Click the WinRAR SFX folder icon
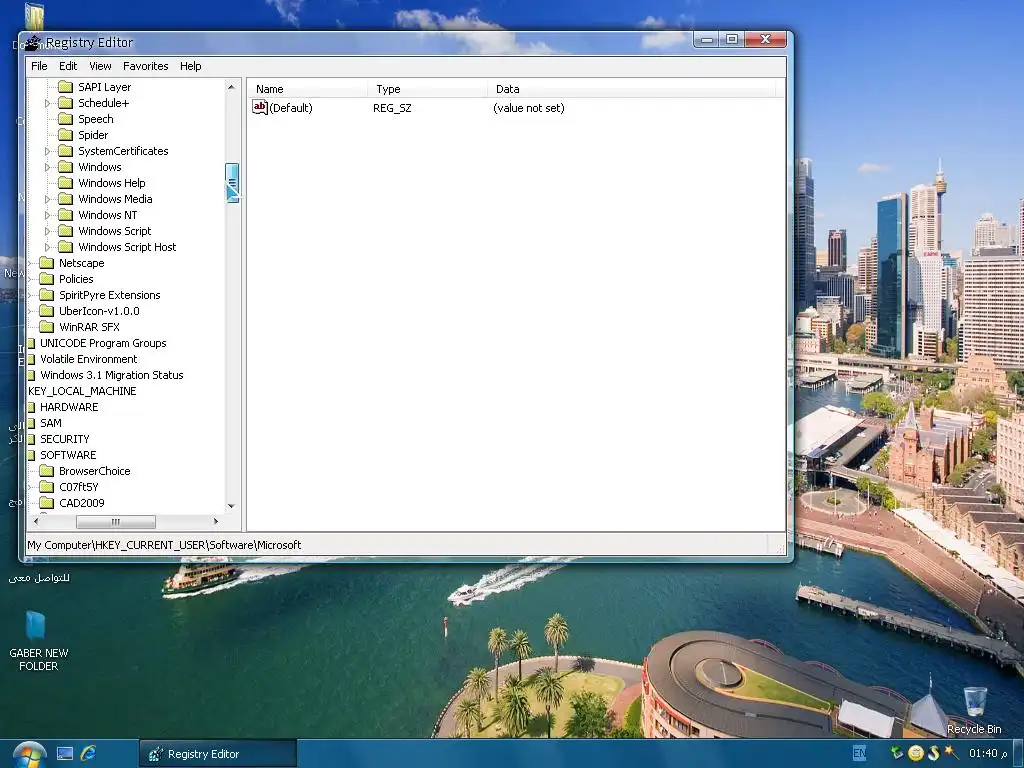 click(x=46, y=327)
